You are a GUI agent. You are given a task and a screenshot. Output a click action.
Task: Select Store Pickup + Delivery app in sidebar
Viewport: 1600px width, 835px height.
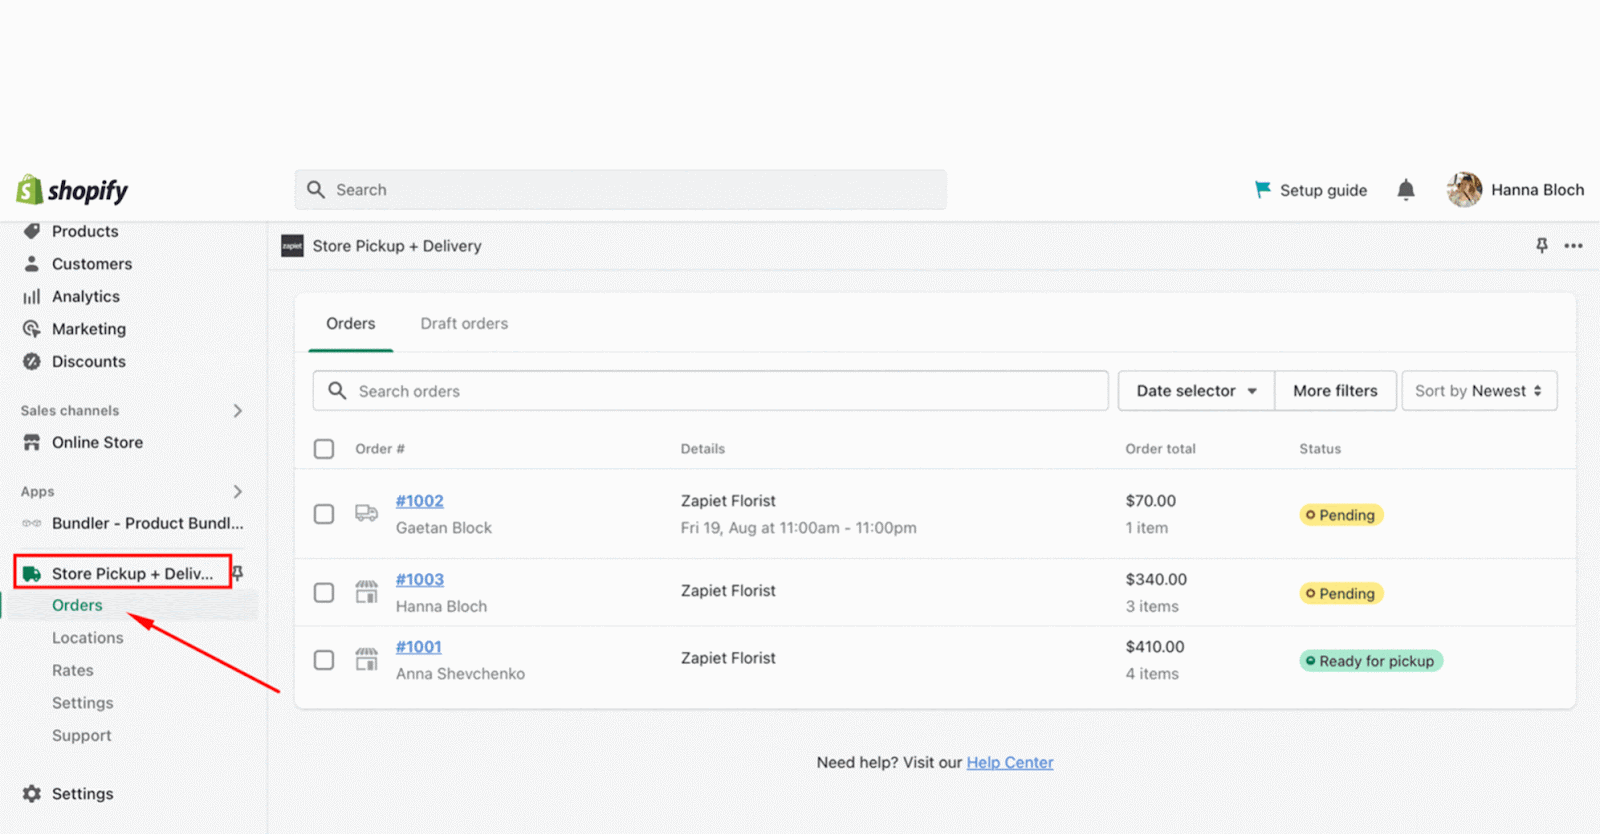[132, 573]
